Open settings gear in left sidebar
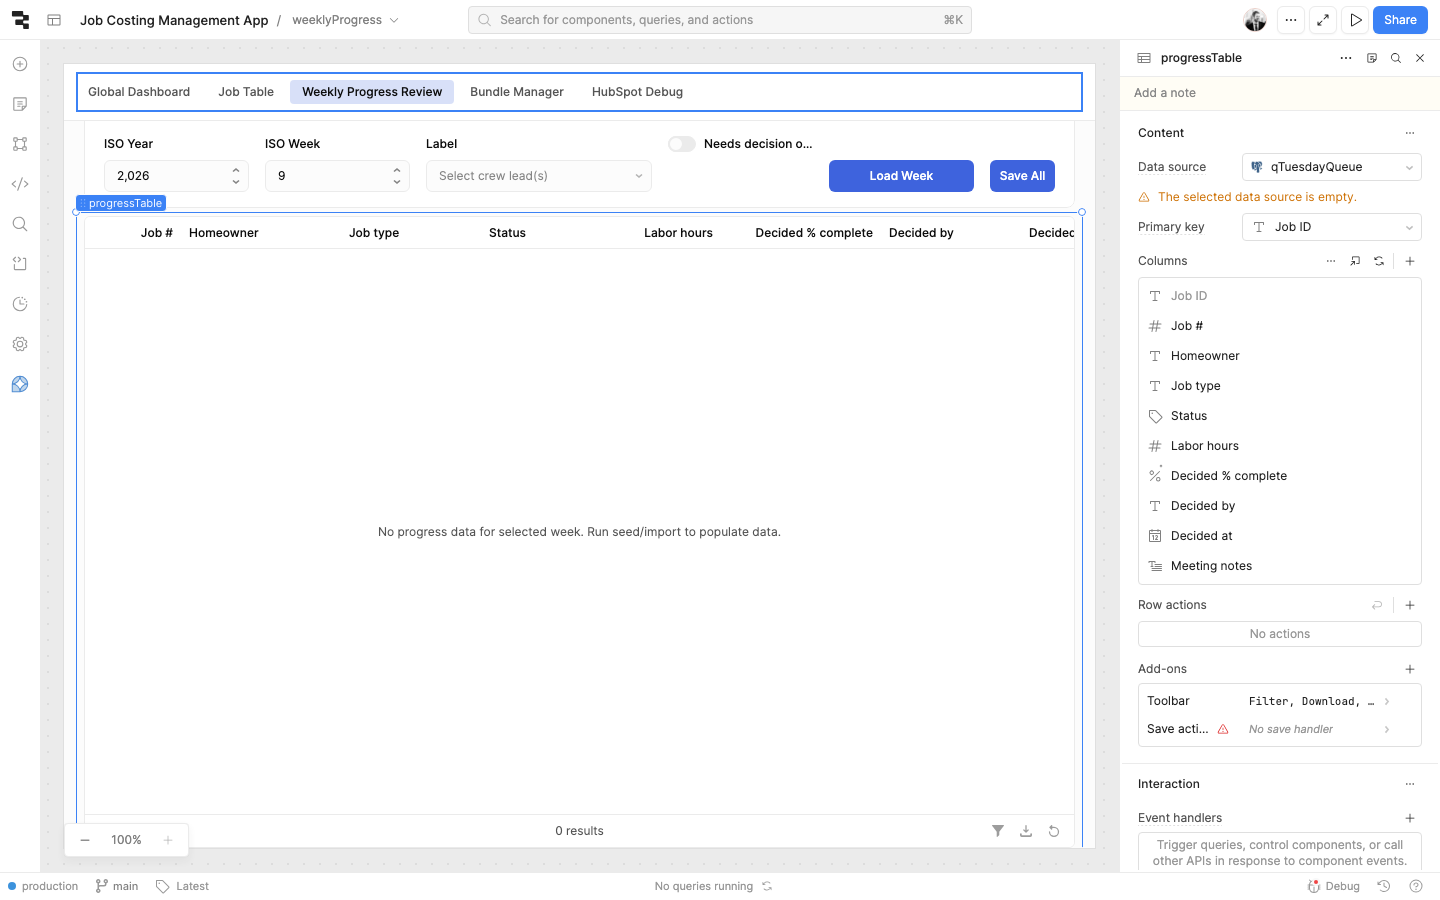Viewport: 1440px width, 900px height. pos(20,344)
